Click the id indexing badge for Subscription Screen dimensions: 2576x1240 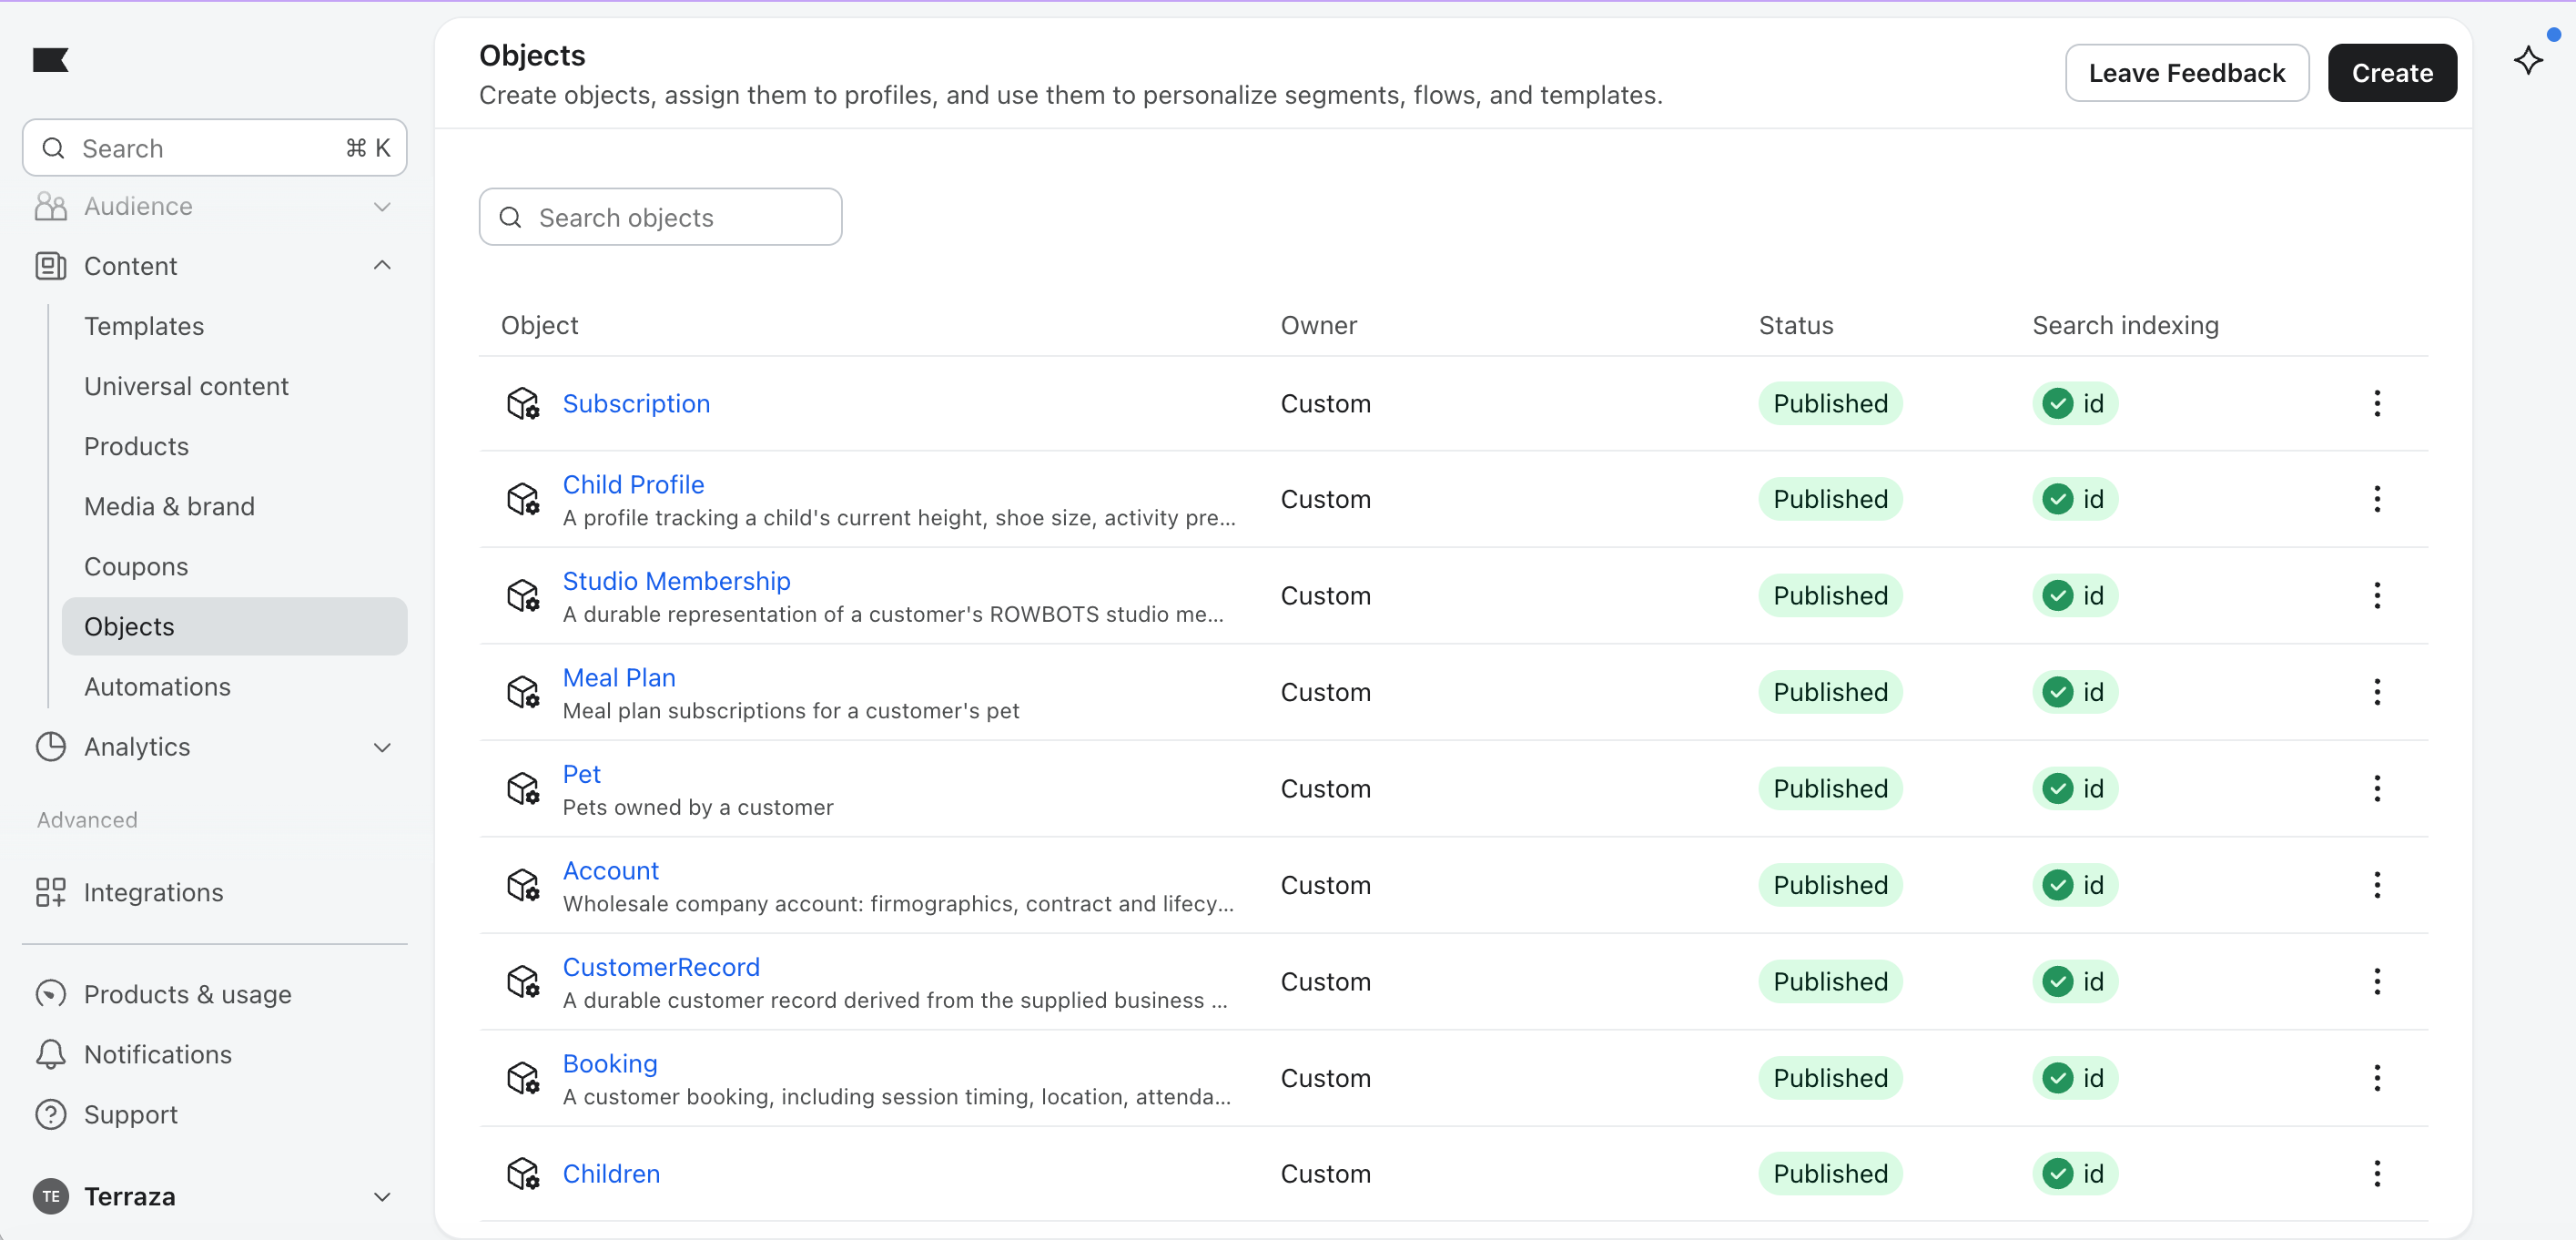[2074, 404]
